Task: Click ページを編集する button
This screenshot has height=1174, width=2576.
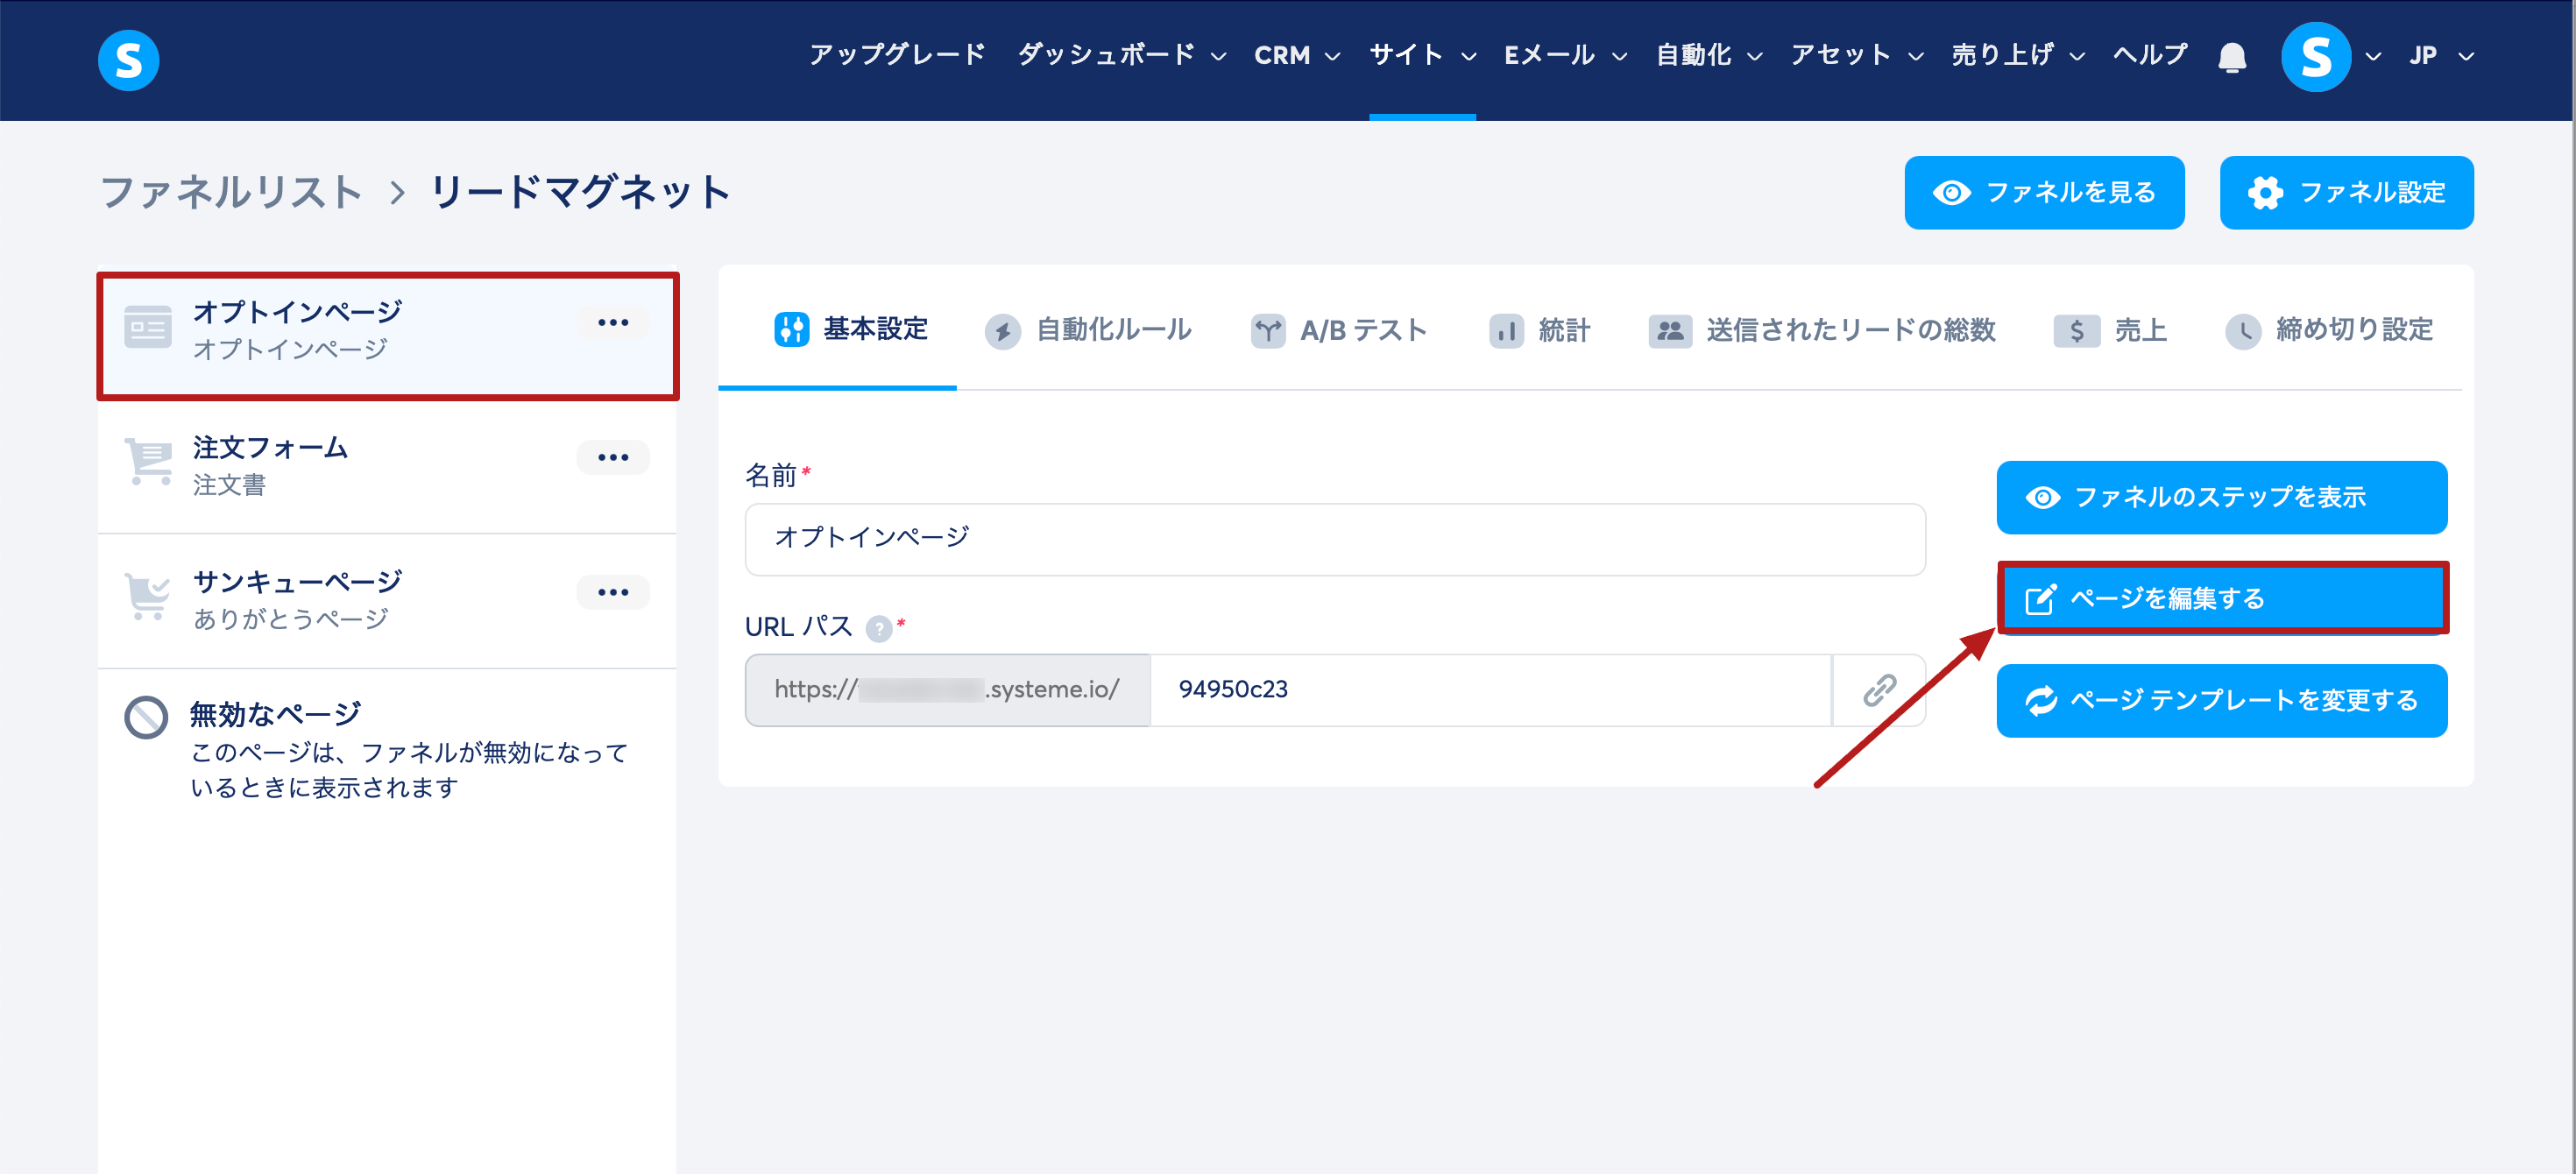Action: pos(2221,598)
